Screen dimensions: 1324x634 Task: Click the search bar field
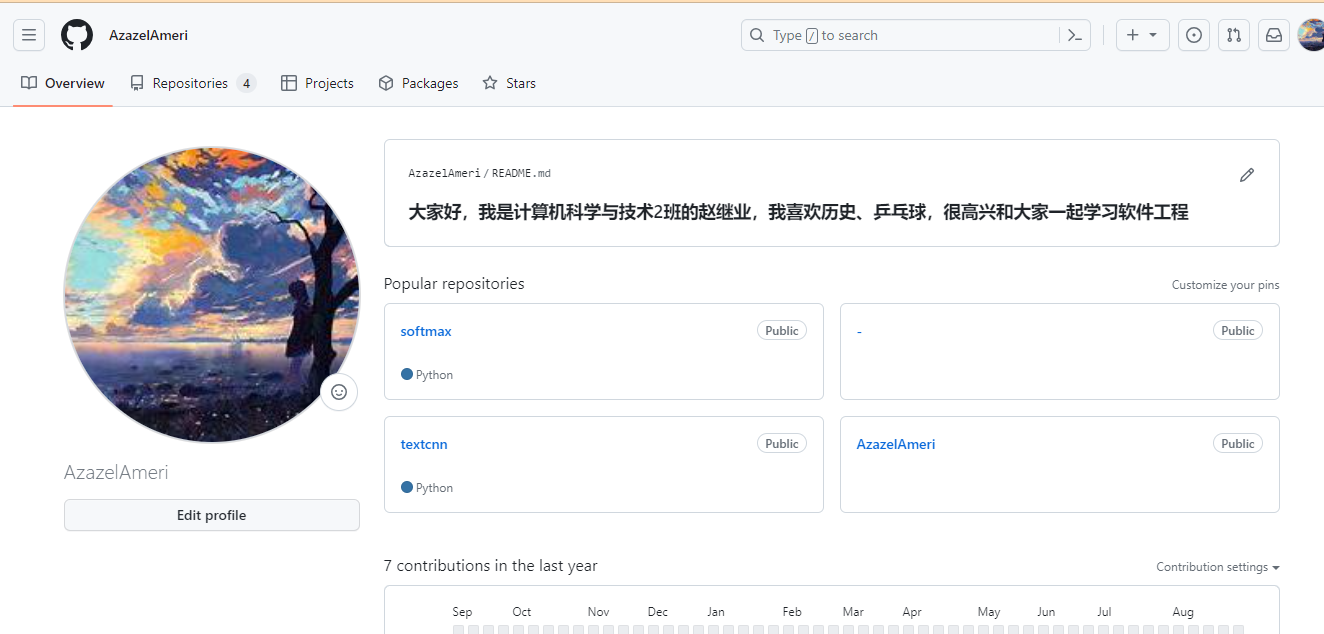point(914,35)
